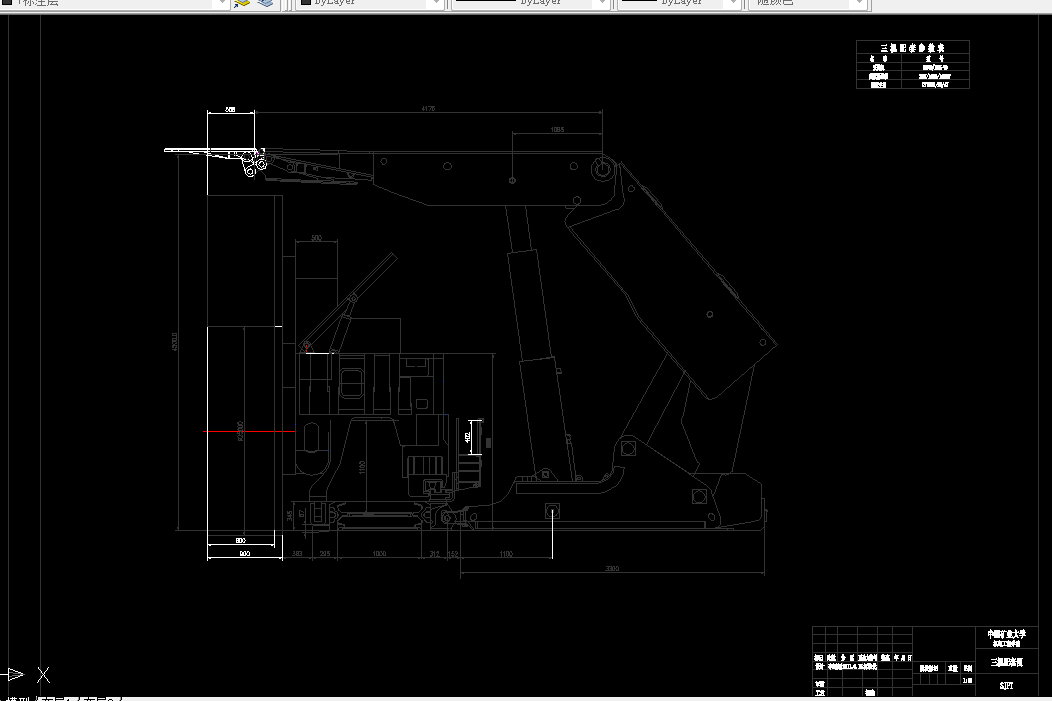Image resolution: width=1052 pixels, height=701 pixels.
Task: Select the 383 dimension text
Action: 297,554
